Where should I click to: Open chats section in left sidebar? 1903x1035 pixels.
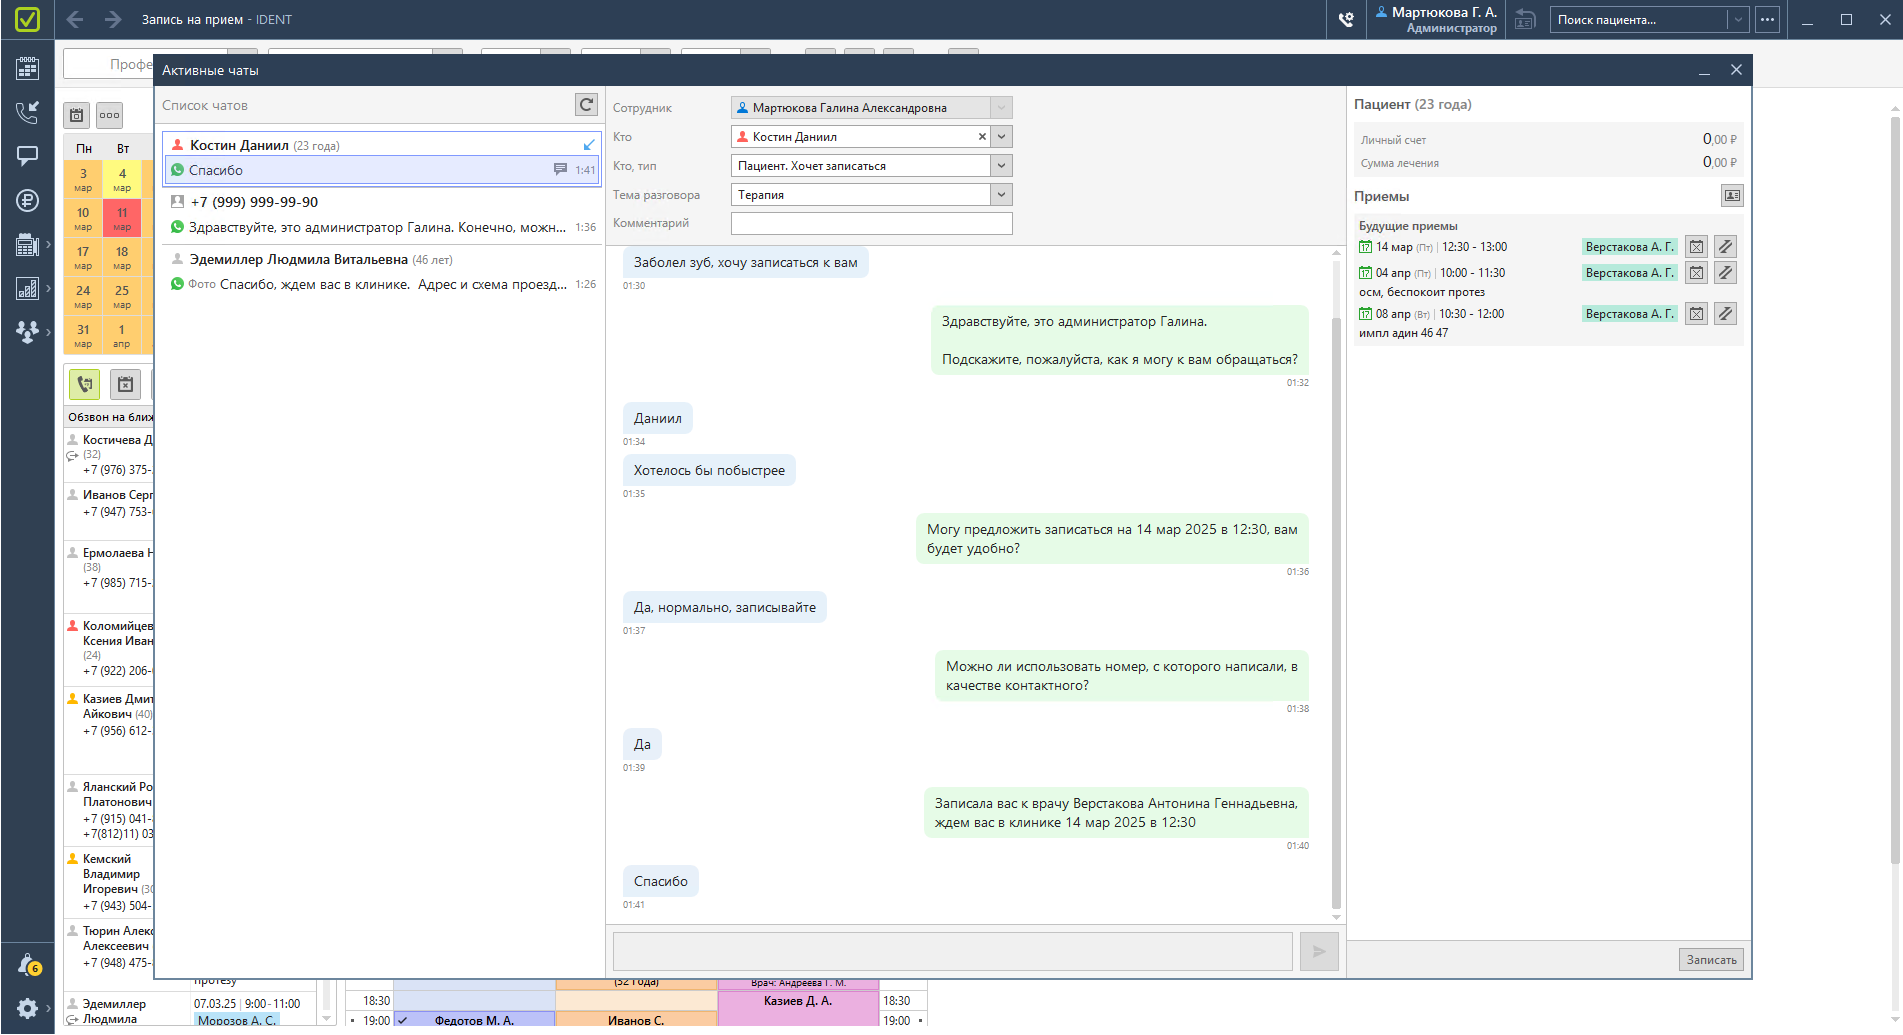[27, 156]
